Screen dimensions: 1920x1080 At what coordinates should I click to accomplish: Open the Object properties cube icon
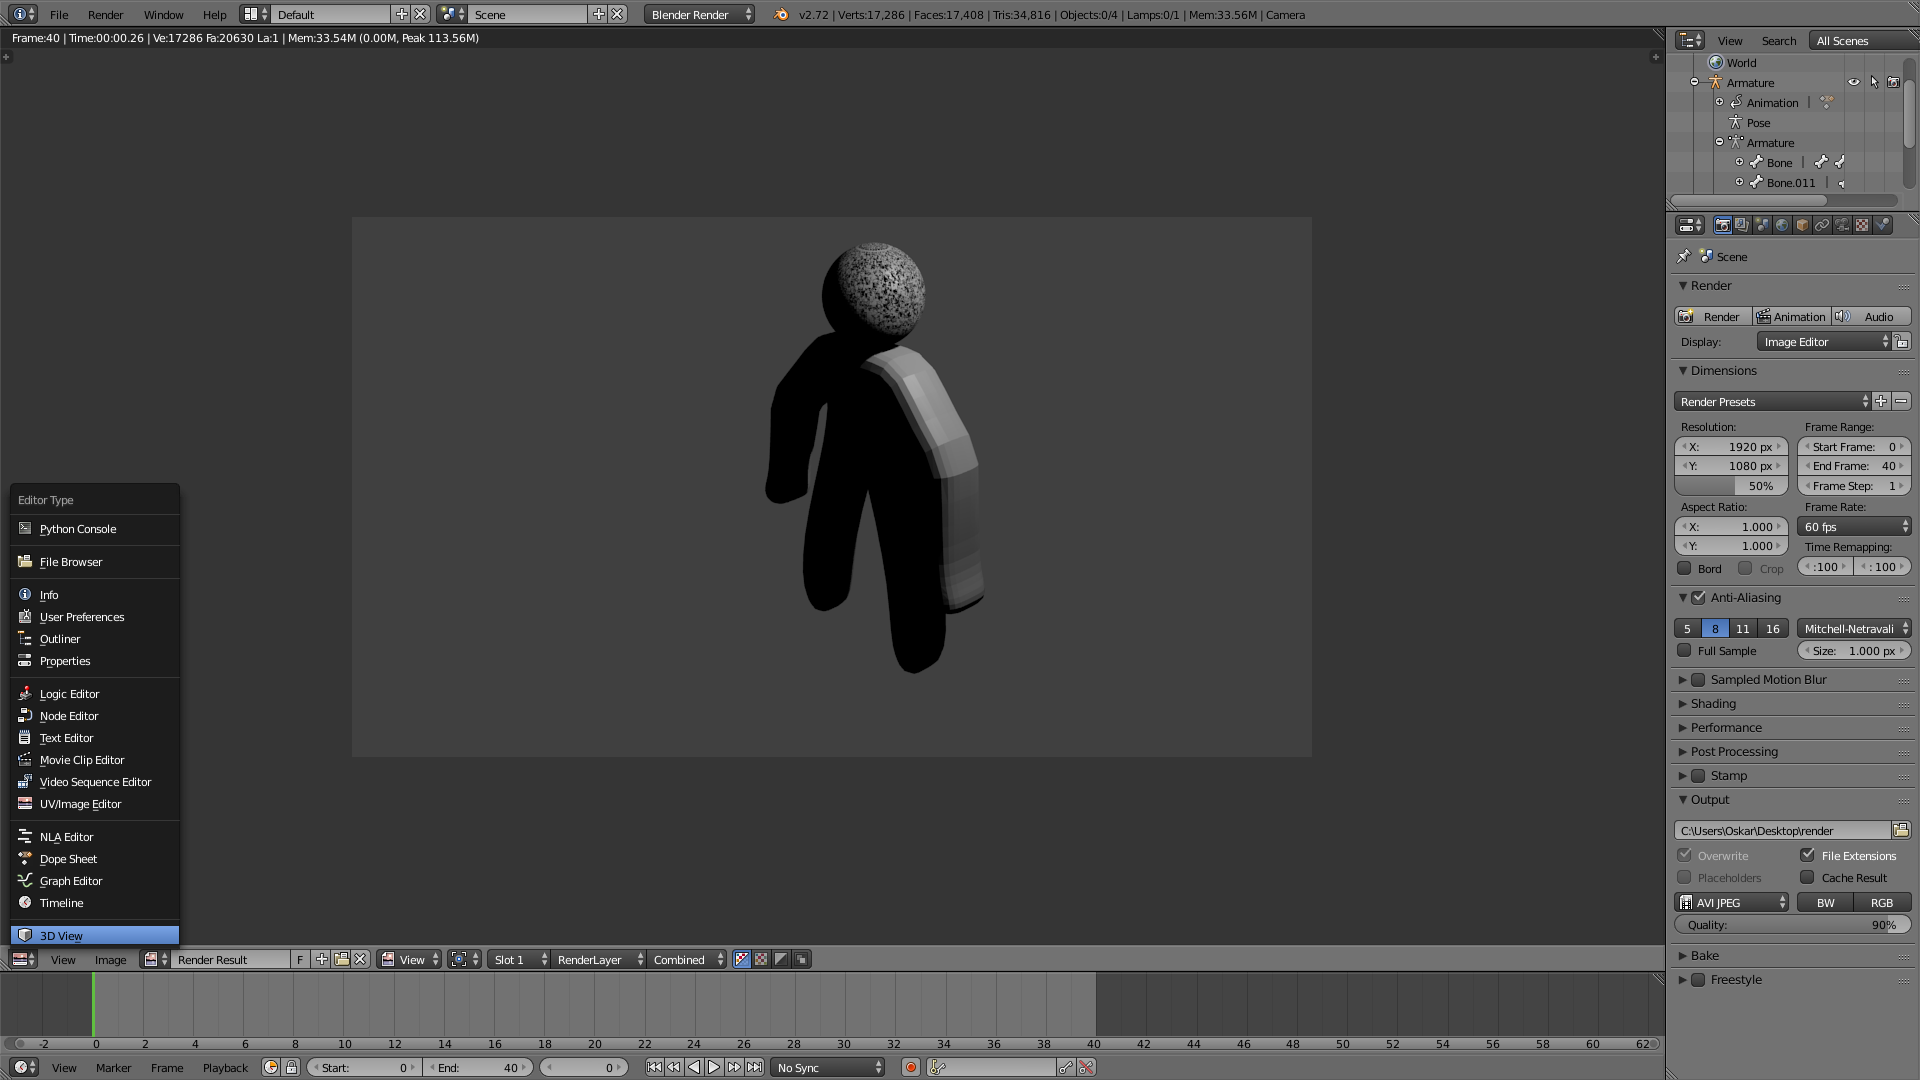point(1802,225)
